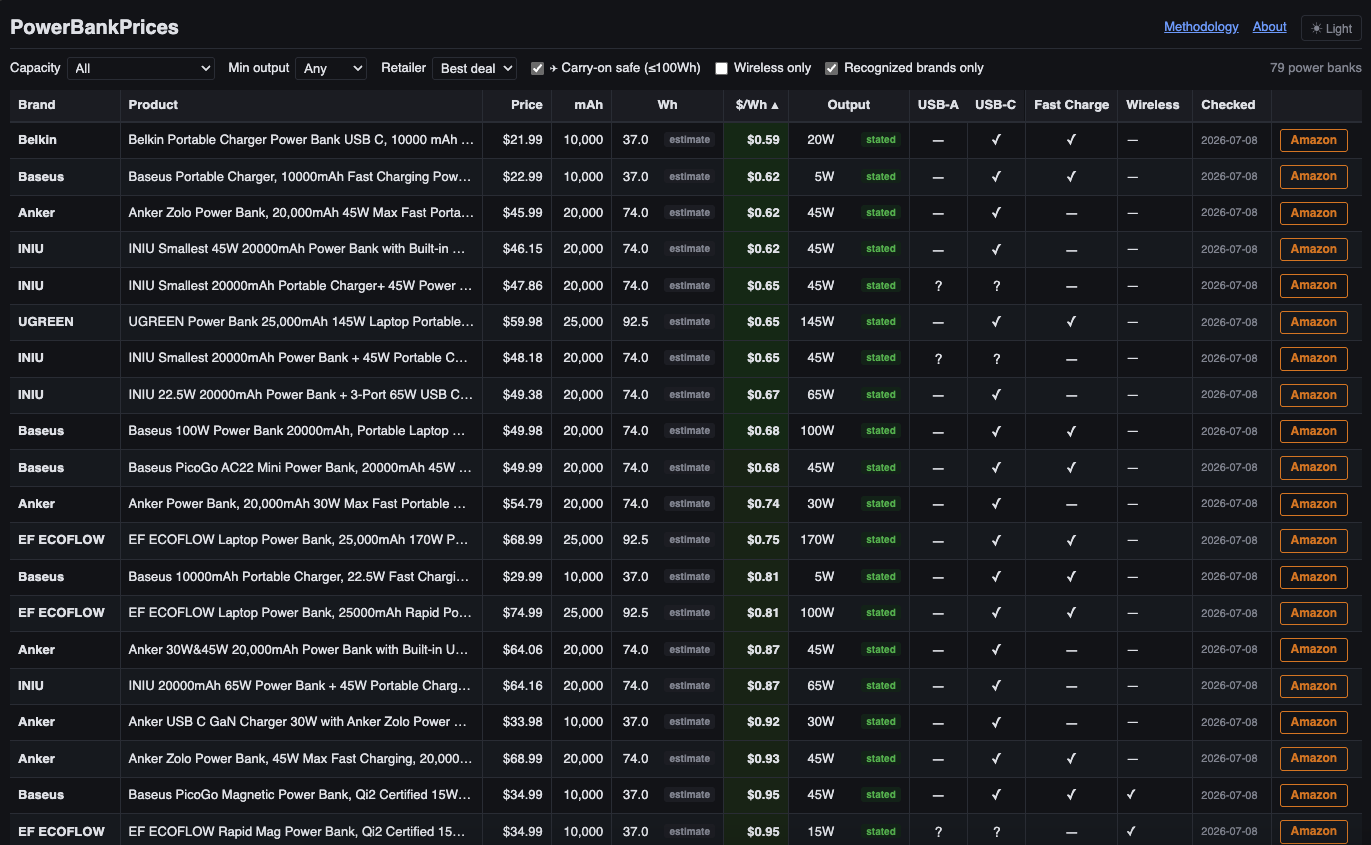
Task: Switch to Light theme
Action: point(1331,28)
